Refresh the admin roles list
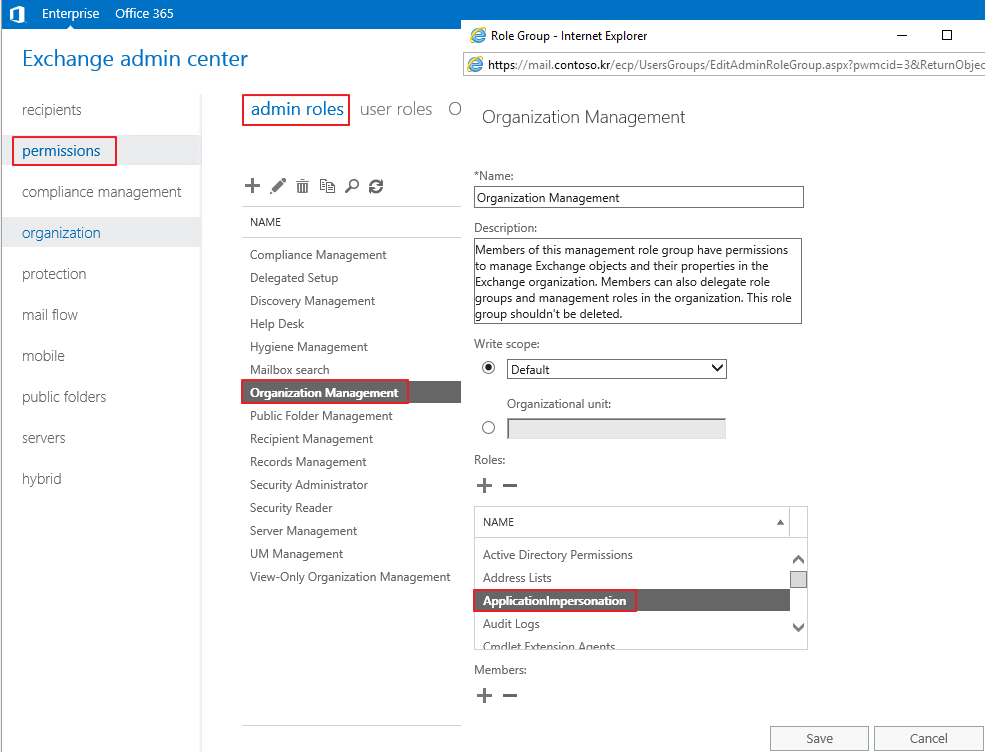The height and width of the screenshot is (752, 985). pyautogui.click(x=376, y=186)
